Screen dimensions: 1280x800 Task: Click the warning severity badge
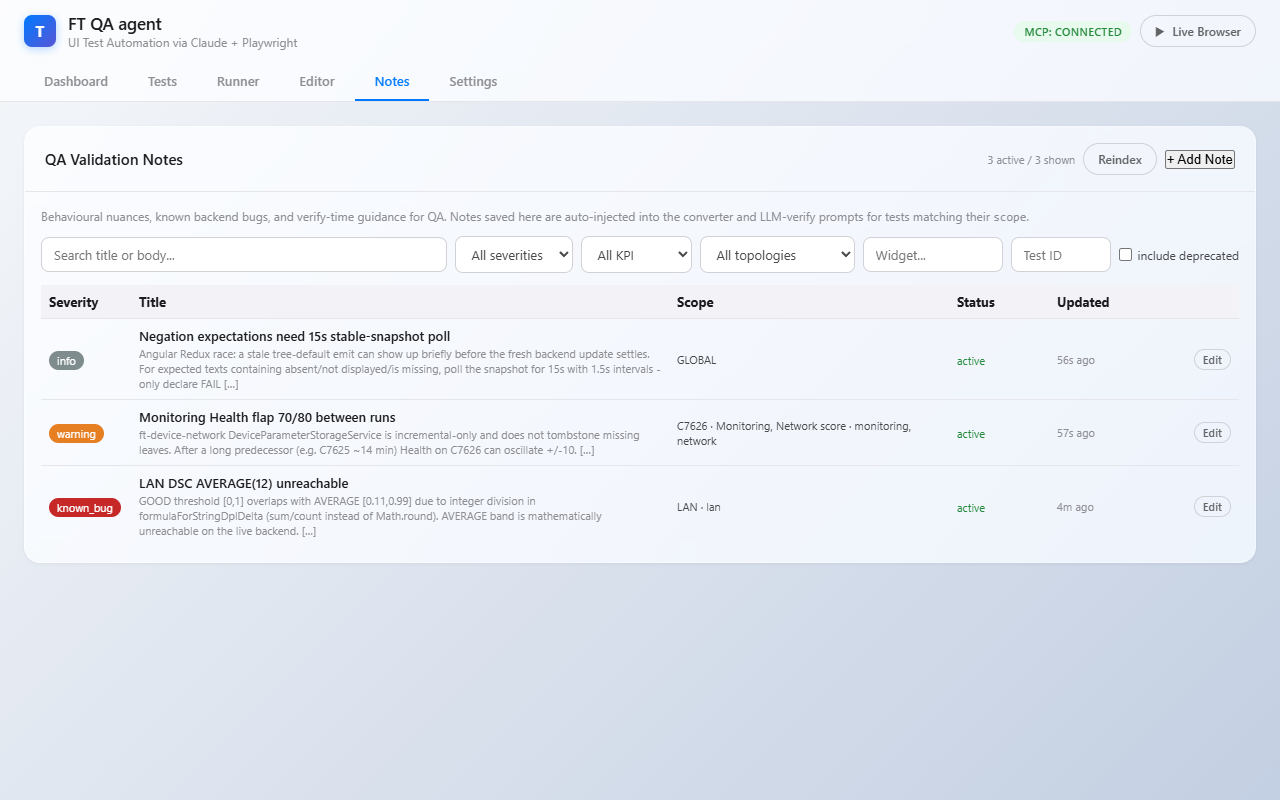76,434
